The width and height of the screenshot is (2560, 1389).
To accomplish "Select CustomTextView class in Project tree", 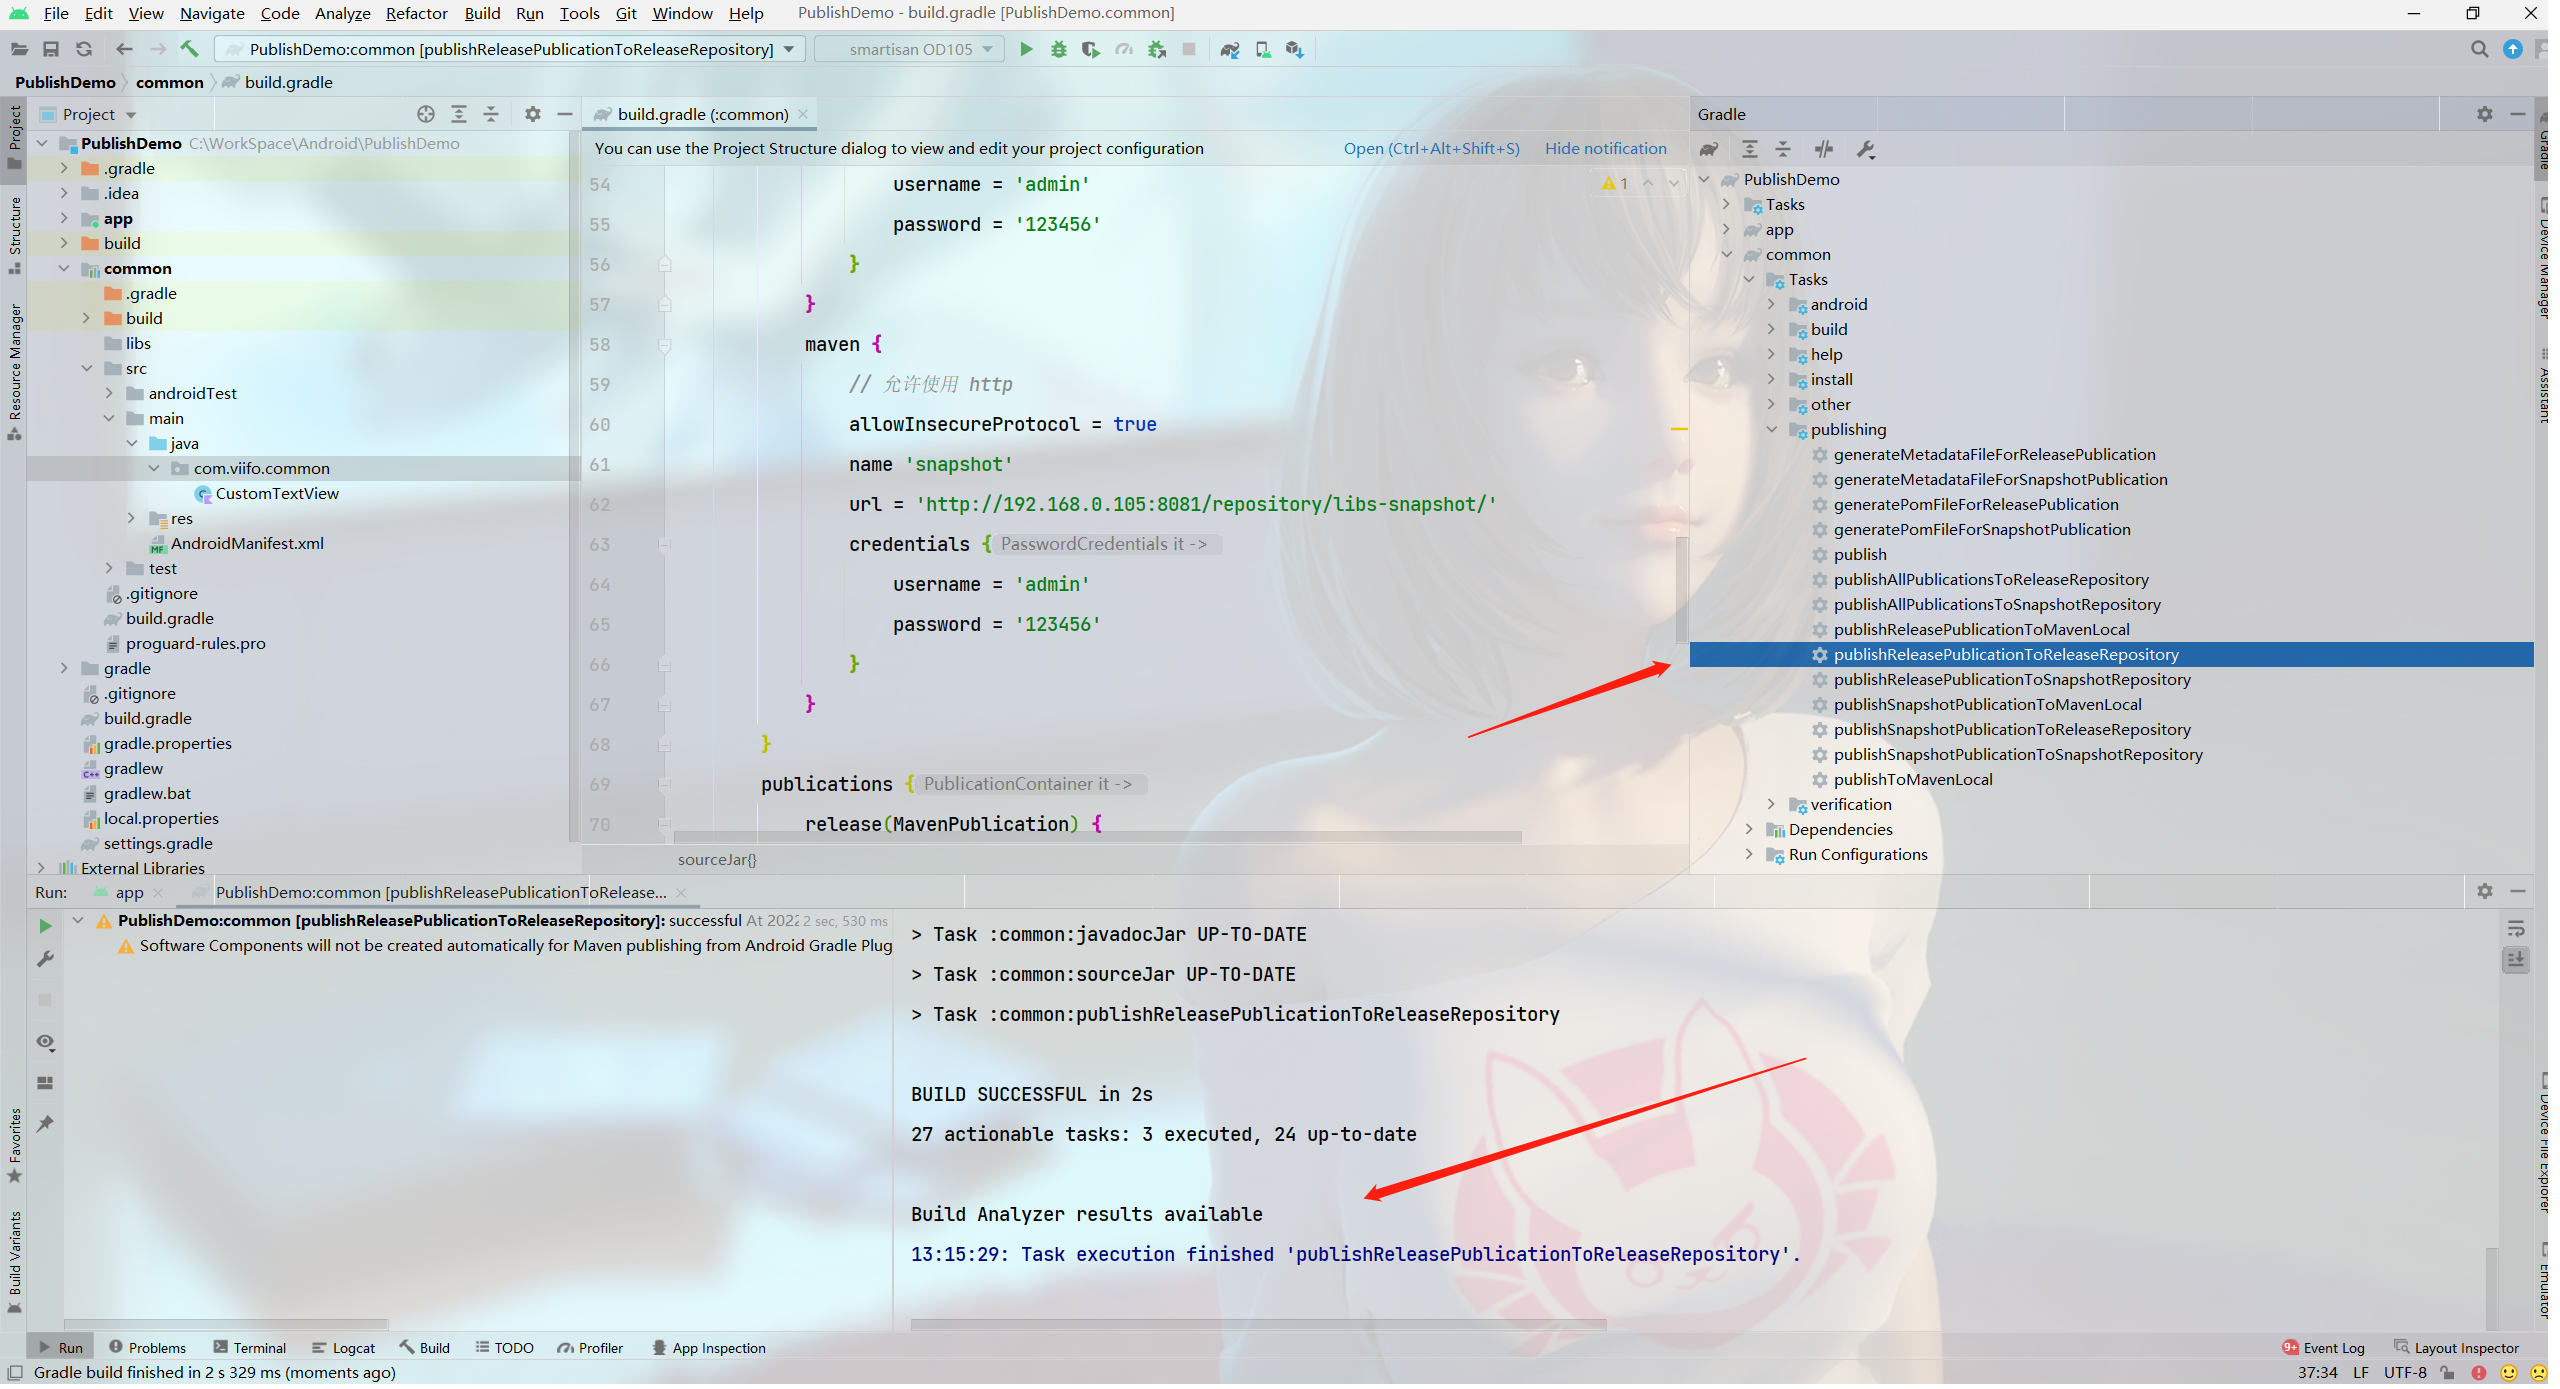I will point(276,493).
